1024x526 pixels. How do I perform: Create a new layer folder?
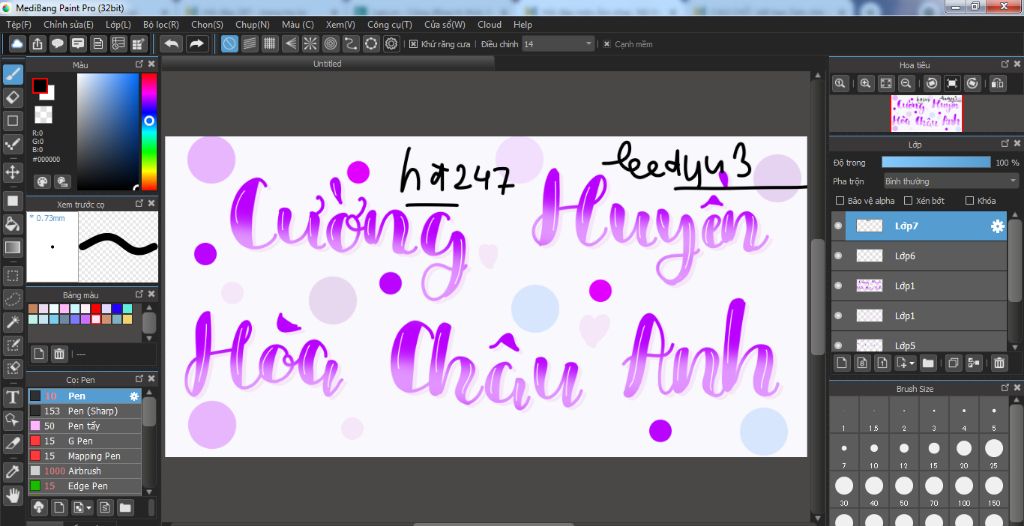928,363
